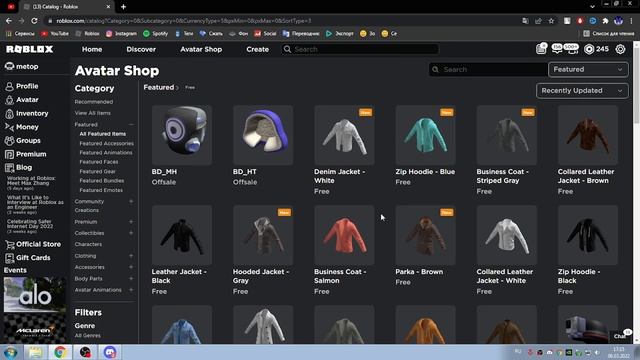
Task: Expand the Accessories category
Action: (131, 267)
